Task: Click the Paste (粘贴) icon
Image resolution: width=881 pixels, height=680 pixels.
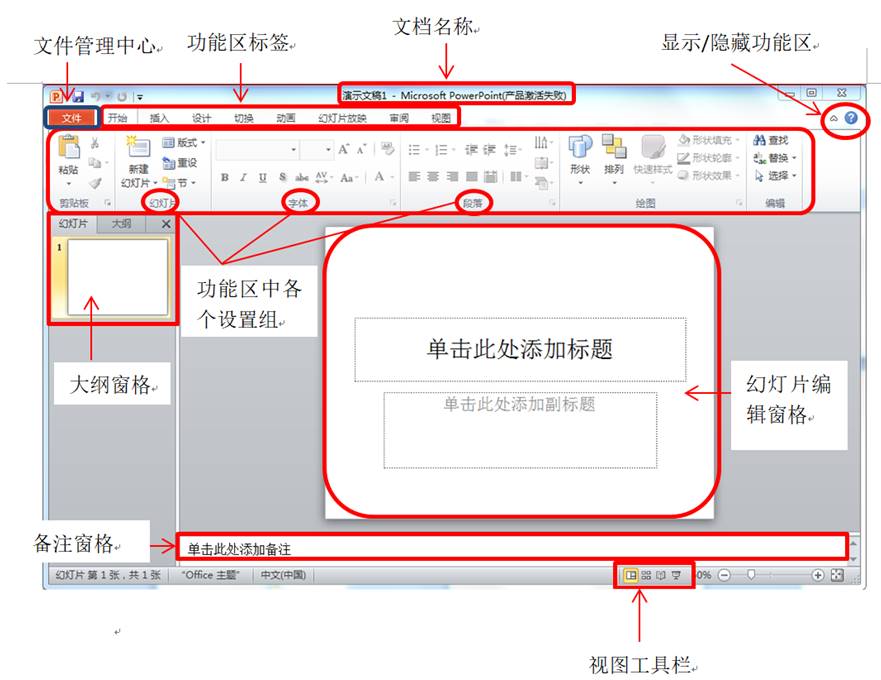Action: [x=67, y=149]
